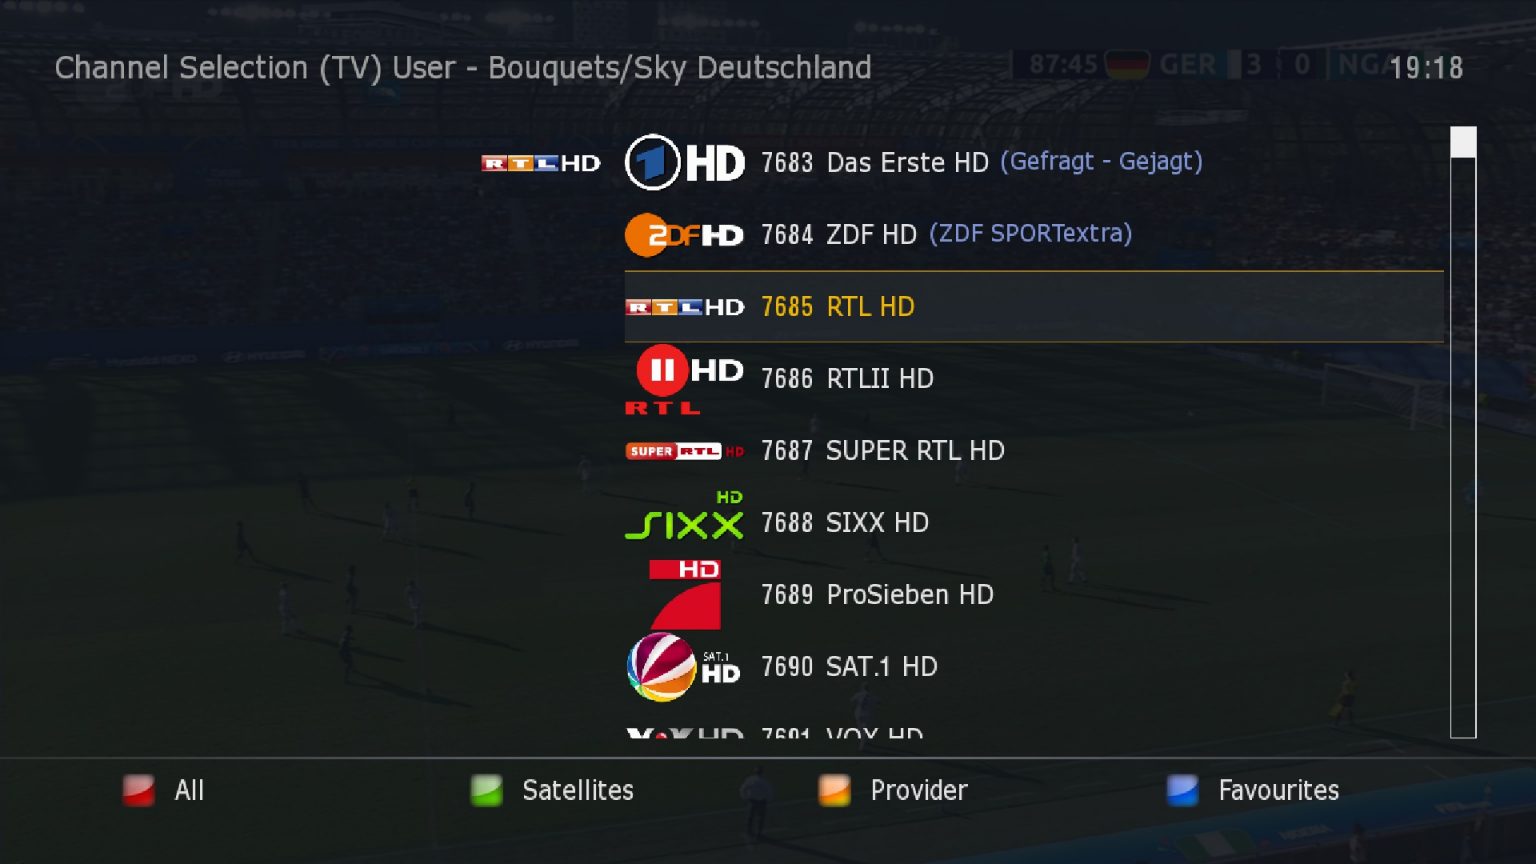Viewport: 1536px width, 864px height.
Task: Click the RTL HD picon left of list
Action: pyautogui.click(x=541, y=163)
